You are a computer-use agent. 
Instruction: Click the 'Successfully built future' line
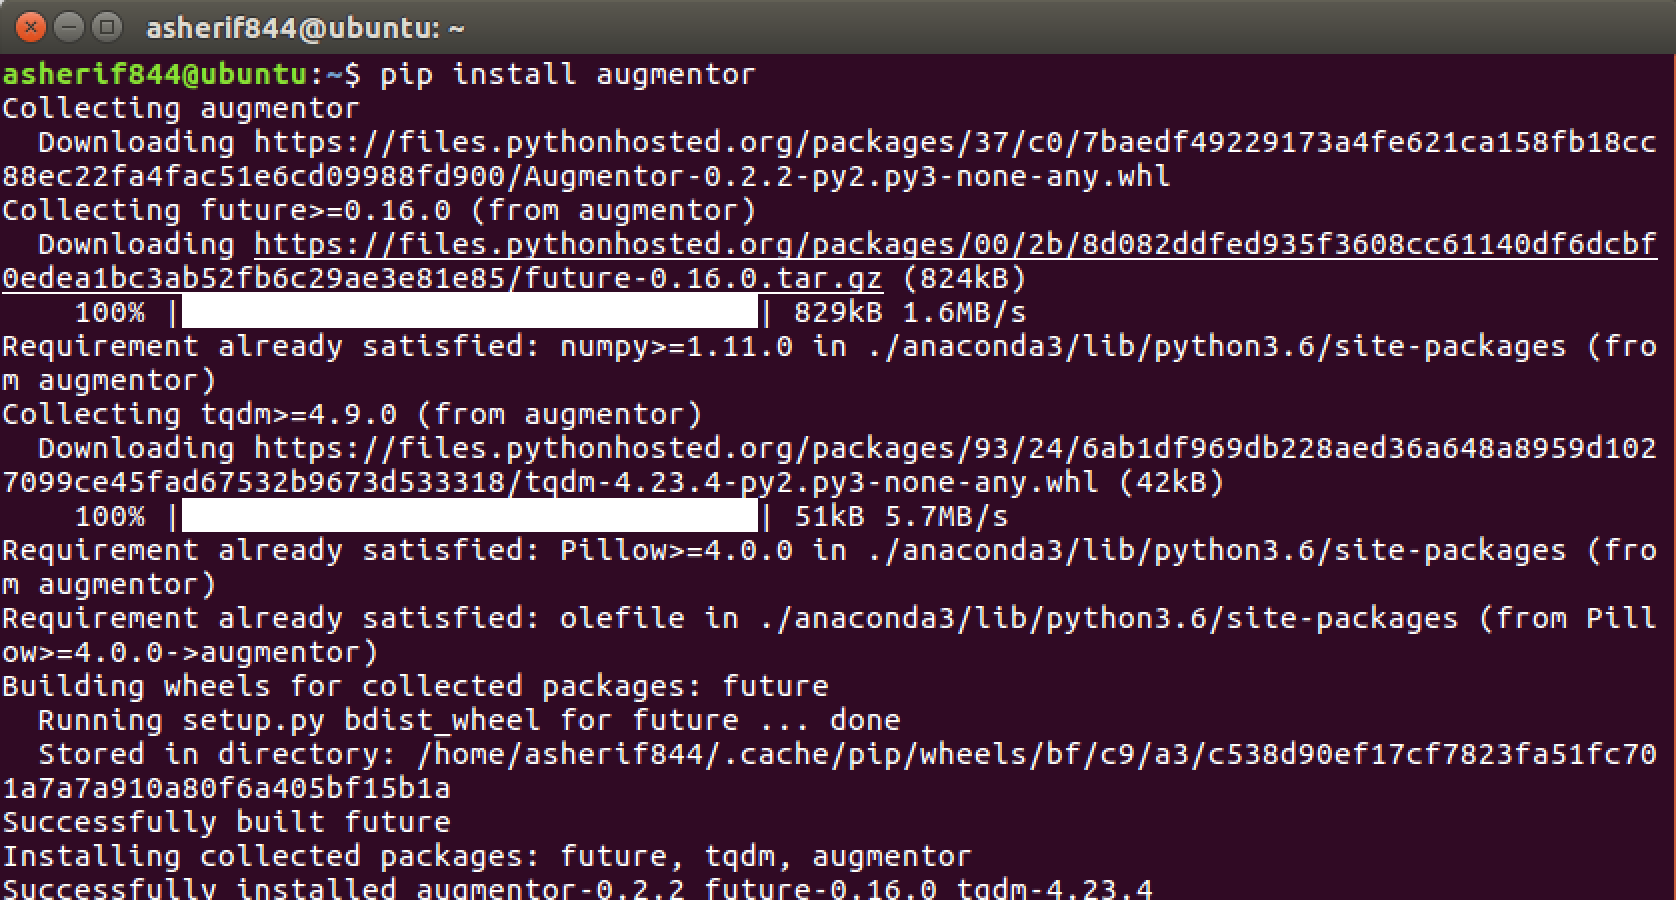[x=226, y=822]
